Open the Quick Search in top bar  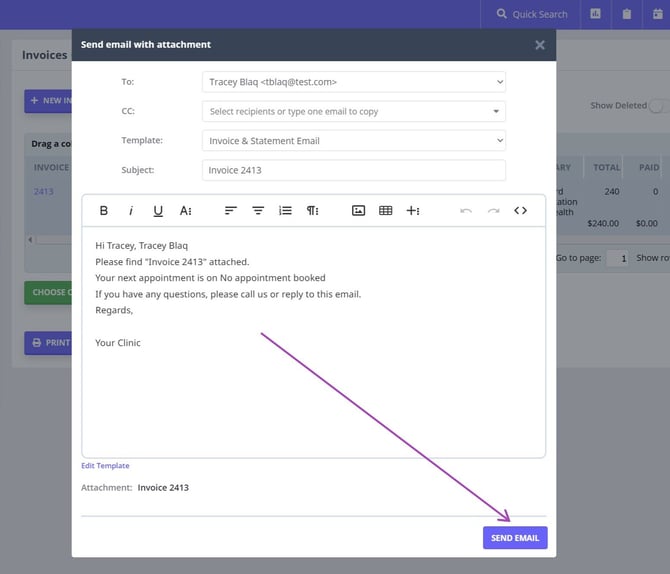click(532, 14)
